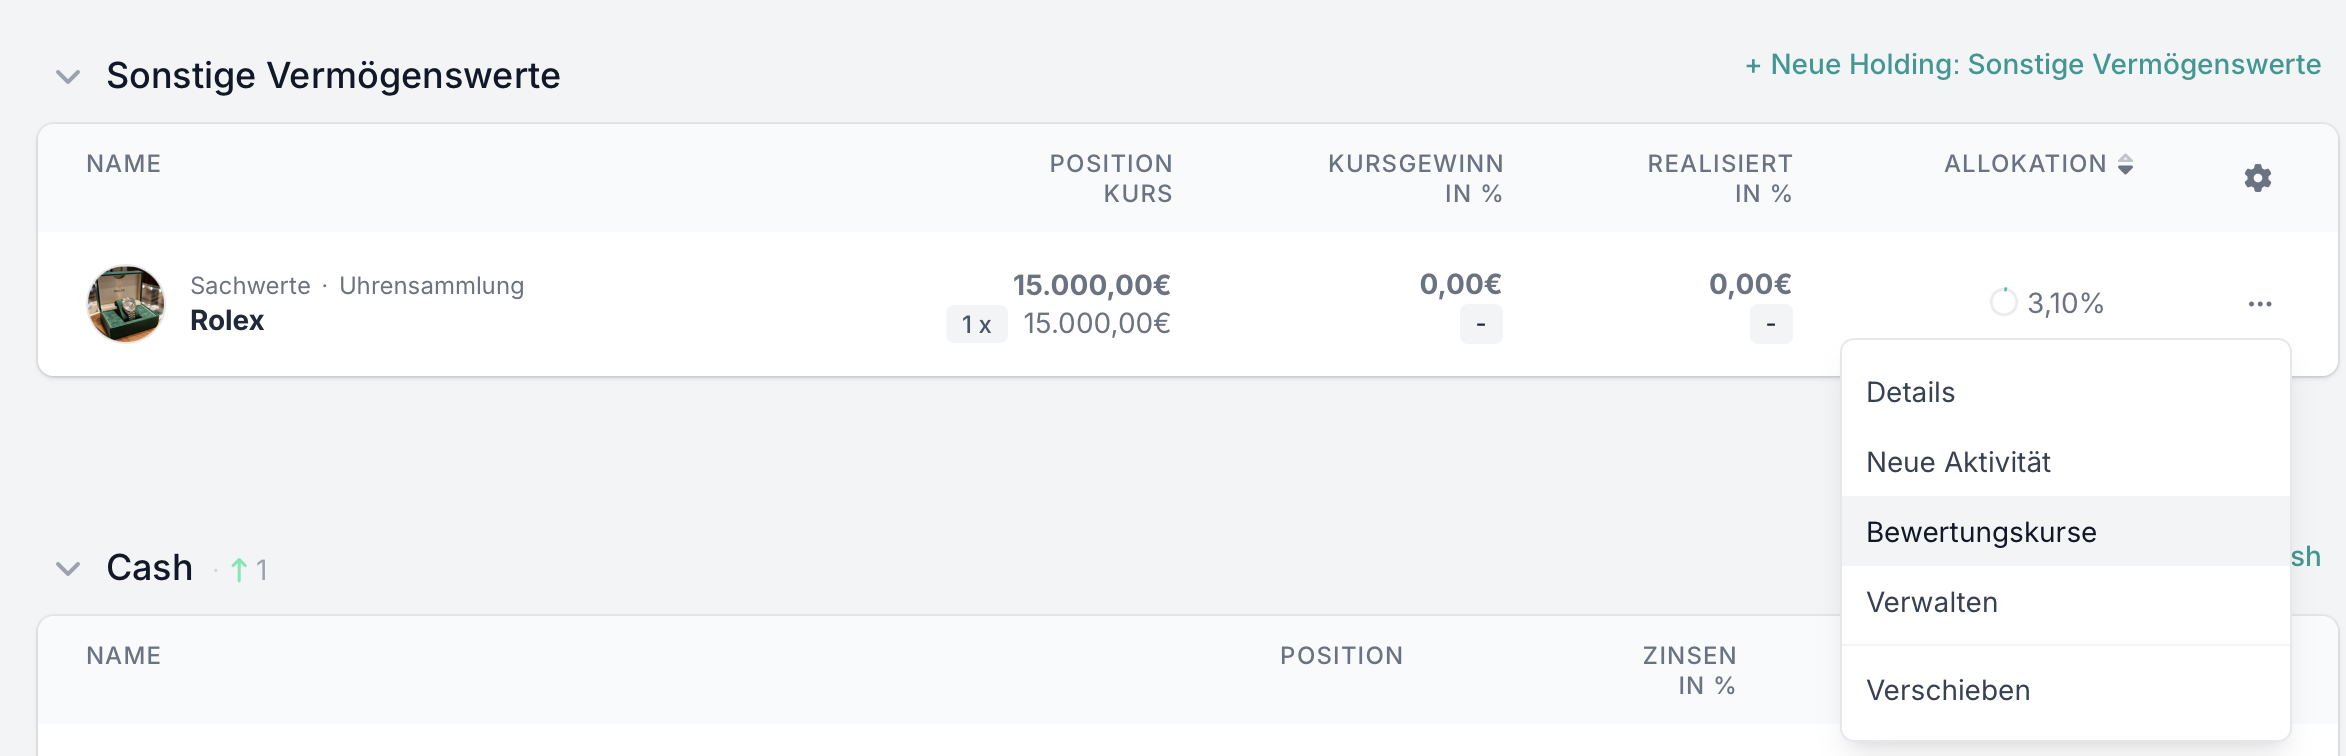Click the 1 x quantity badge
Viewport: 2346px width, 756px height.
[x=976, y=324]
